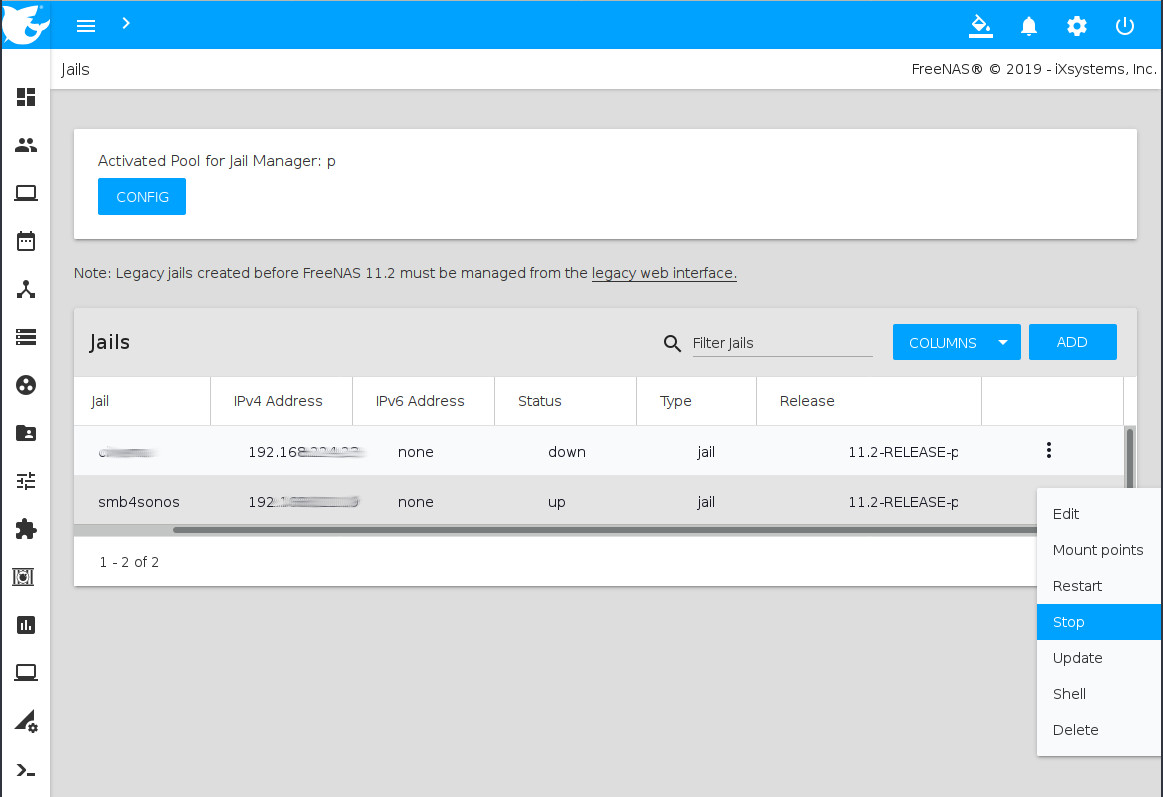Screen dimensions: 1163x797
Task: Expand the COLUMNS dropdown
Action: click(956, 342)
